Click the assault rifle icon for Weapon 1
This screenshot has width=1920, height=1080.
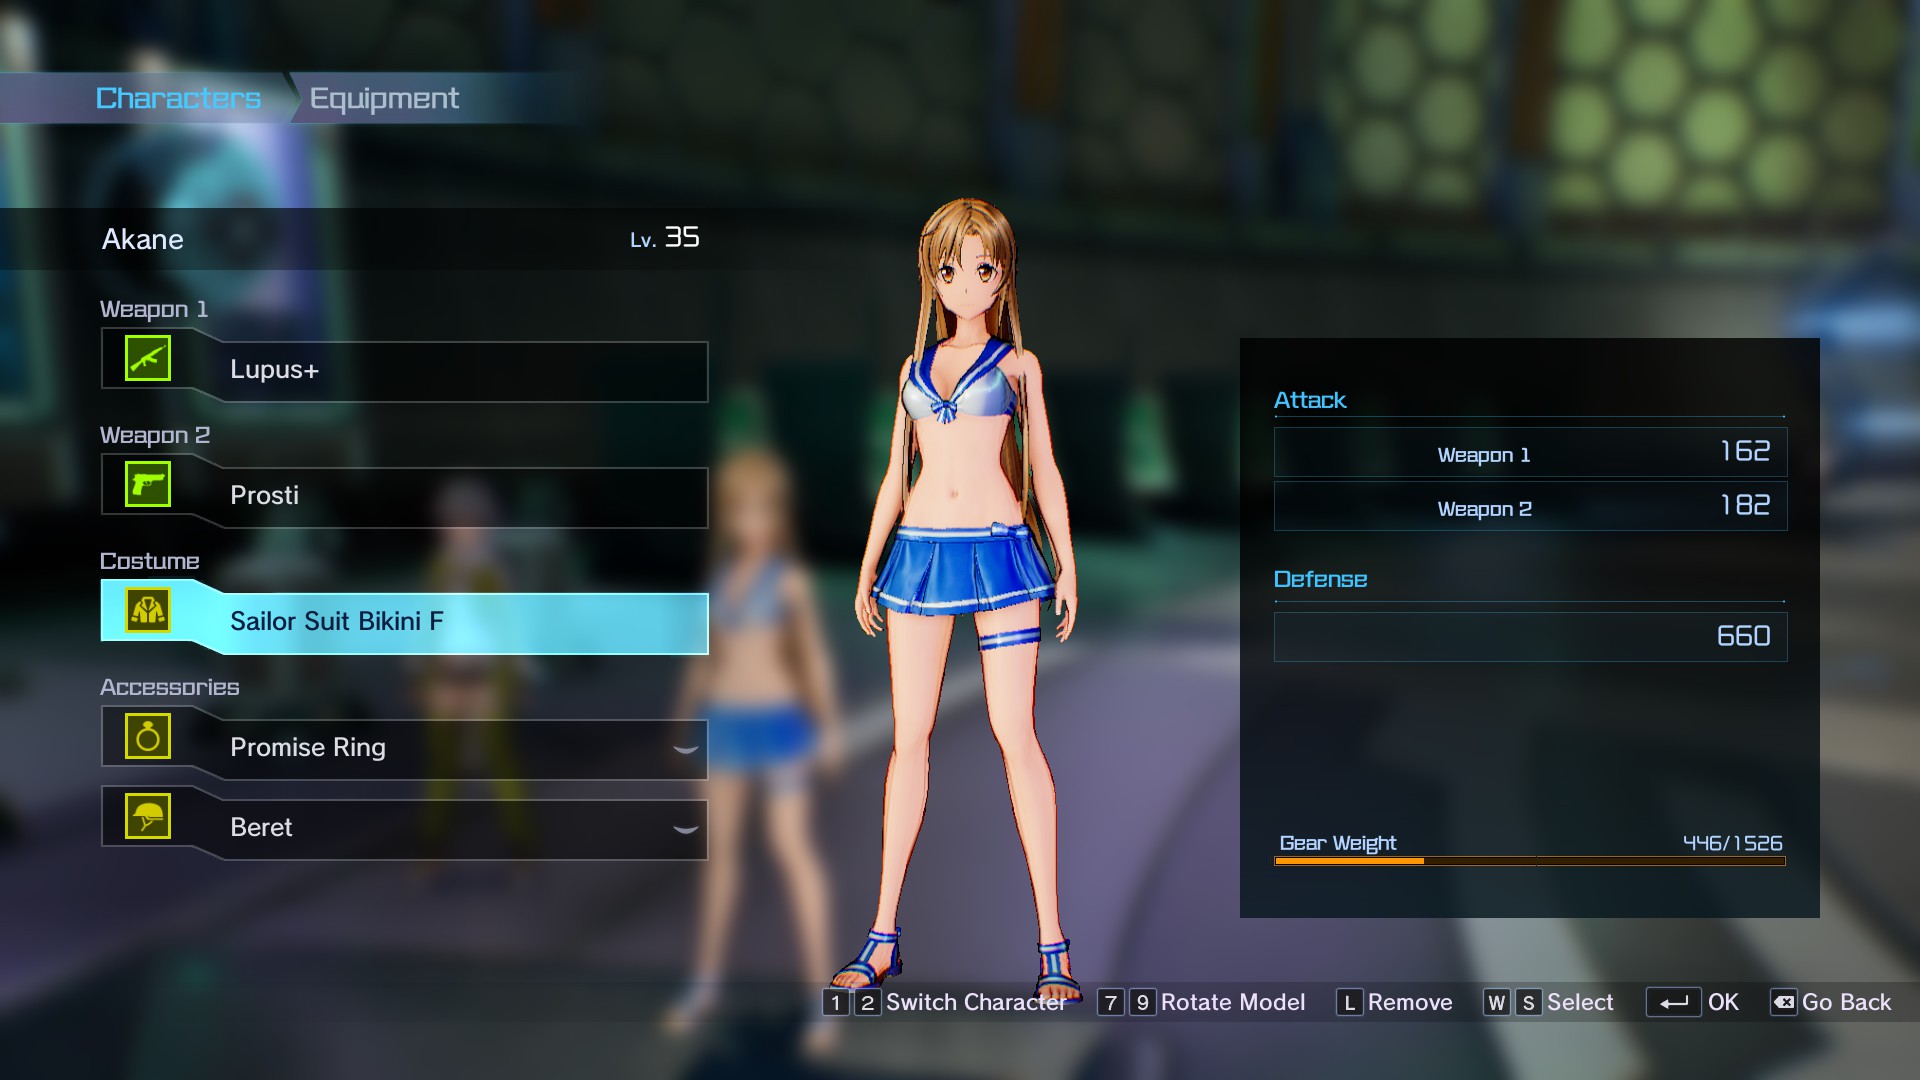[x=148, y=359]
